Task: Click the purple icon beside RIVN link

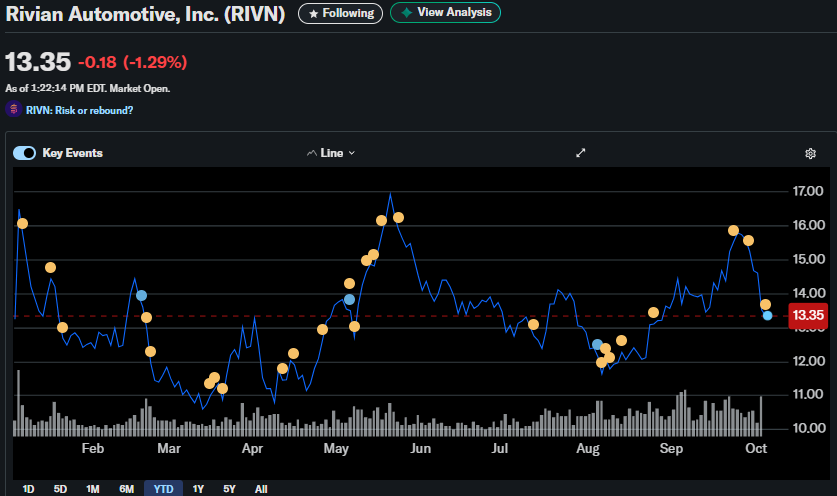Action: (x=13, y=109)
